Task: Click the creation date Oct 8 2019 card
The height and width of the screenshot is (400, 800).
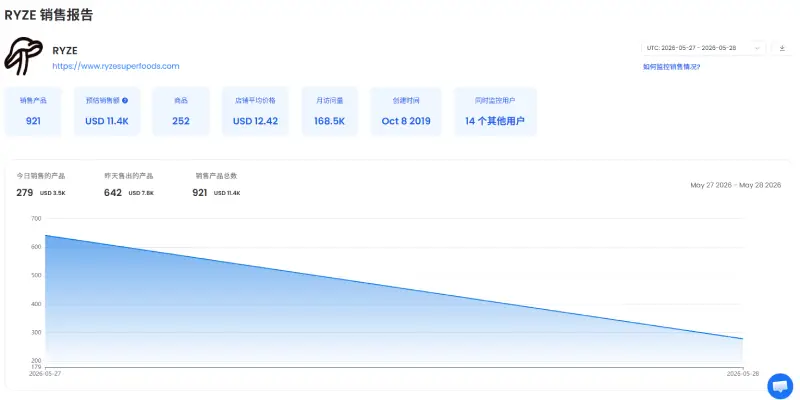Action: 406,112
